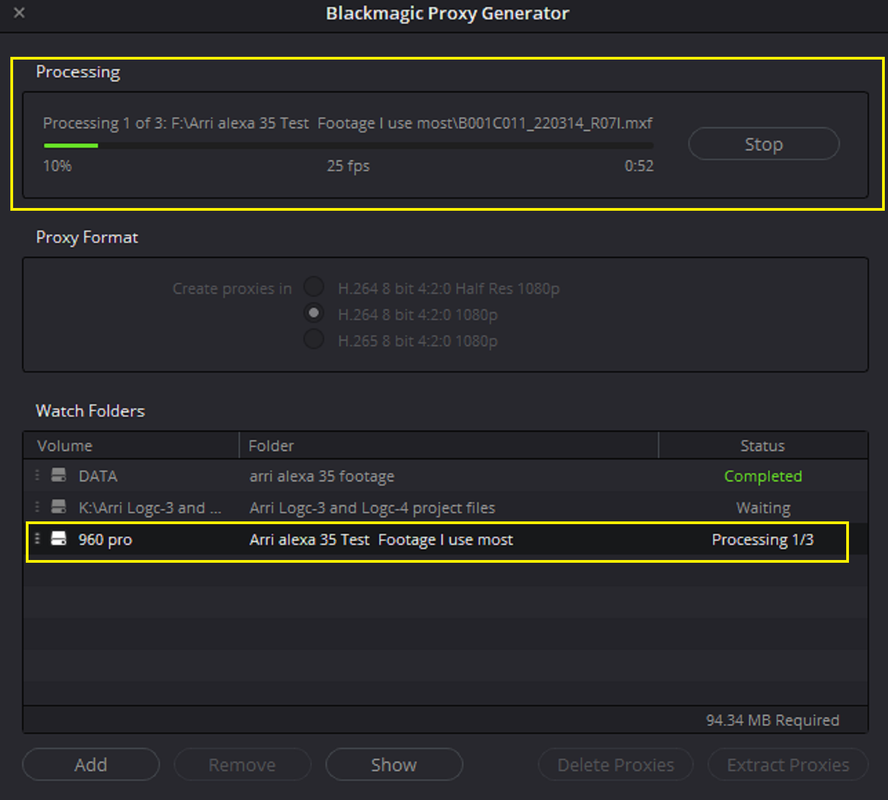
Task: Click the 'Processing 1/3' status cell
Action: coord(762,540)
